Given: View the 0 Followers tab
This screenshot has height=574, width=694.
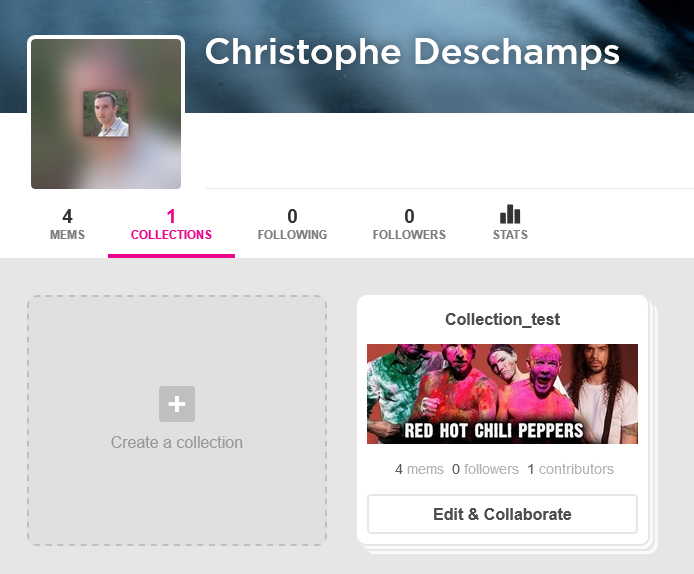Looking at the screenshot, I should tap(409, 224).
